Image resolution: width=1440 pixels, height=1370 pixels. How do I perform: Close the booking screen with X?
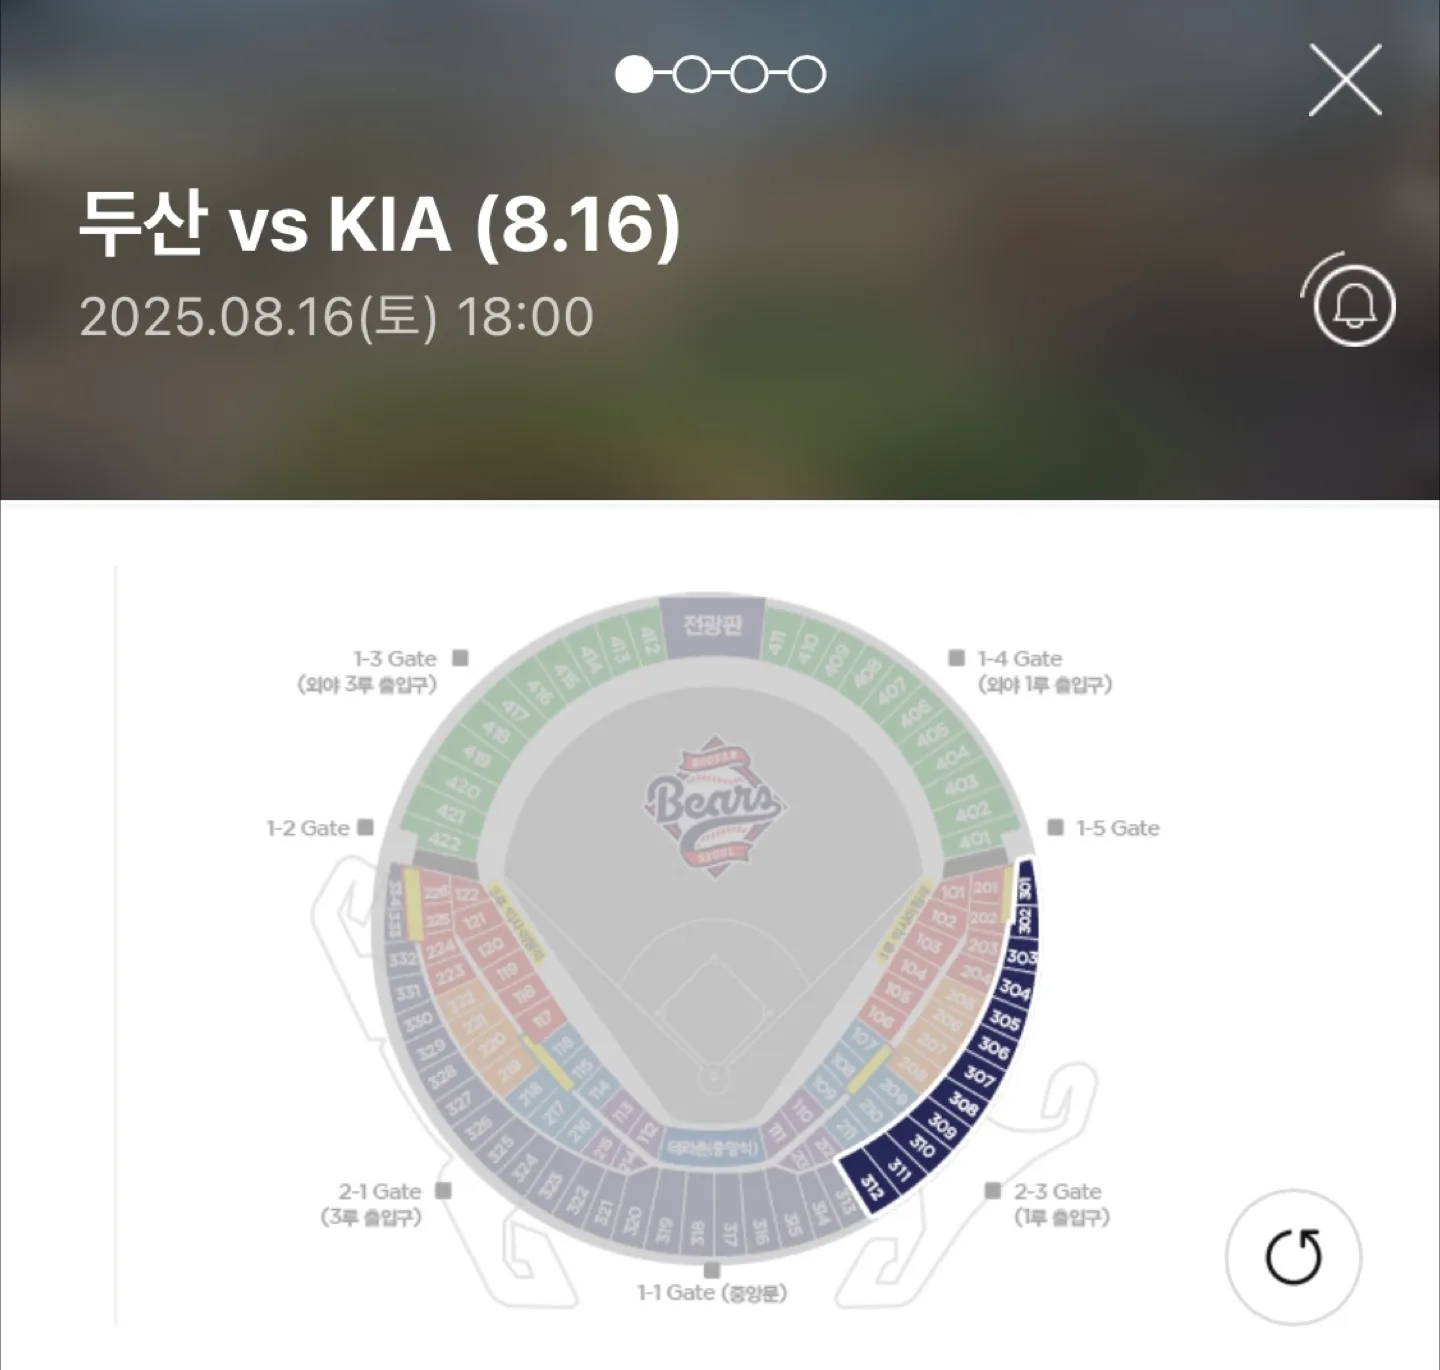[1345, 80]
